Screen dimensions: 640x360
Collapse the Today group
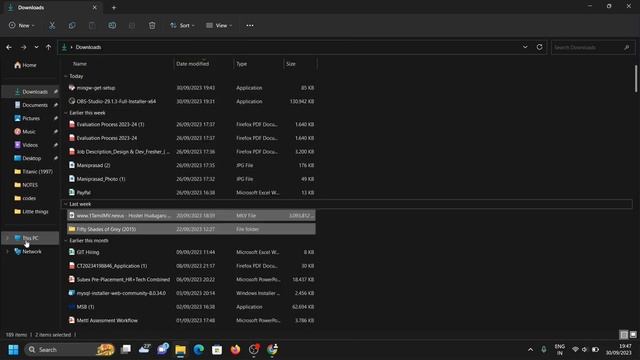pyautogui.click(x=66, y=76)
